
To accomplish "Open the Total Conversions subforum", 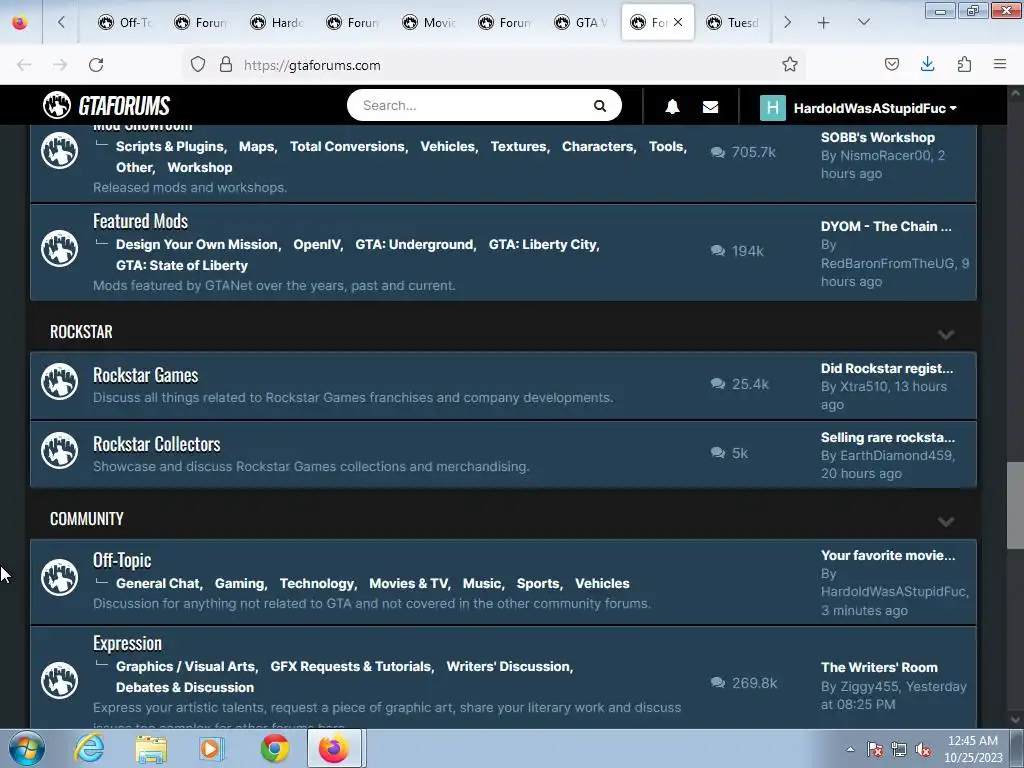I will tap(347, 146).
